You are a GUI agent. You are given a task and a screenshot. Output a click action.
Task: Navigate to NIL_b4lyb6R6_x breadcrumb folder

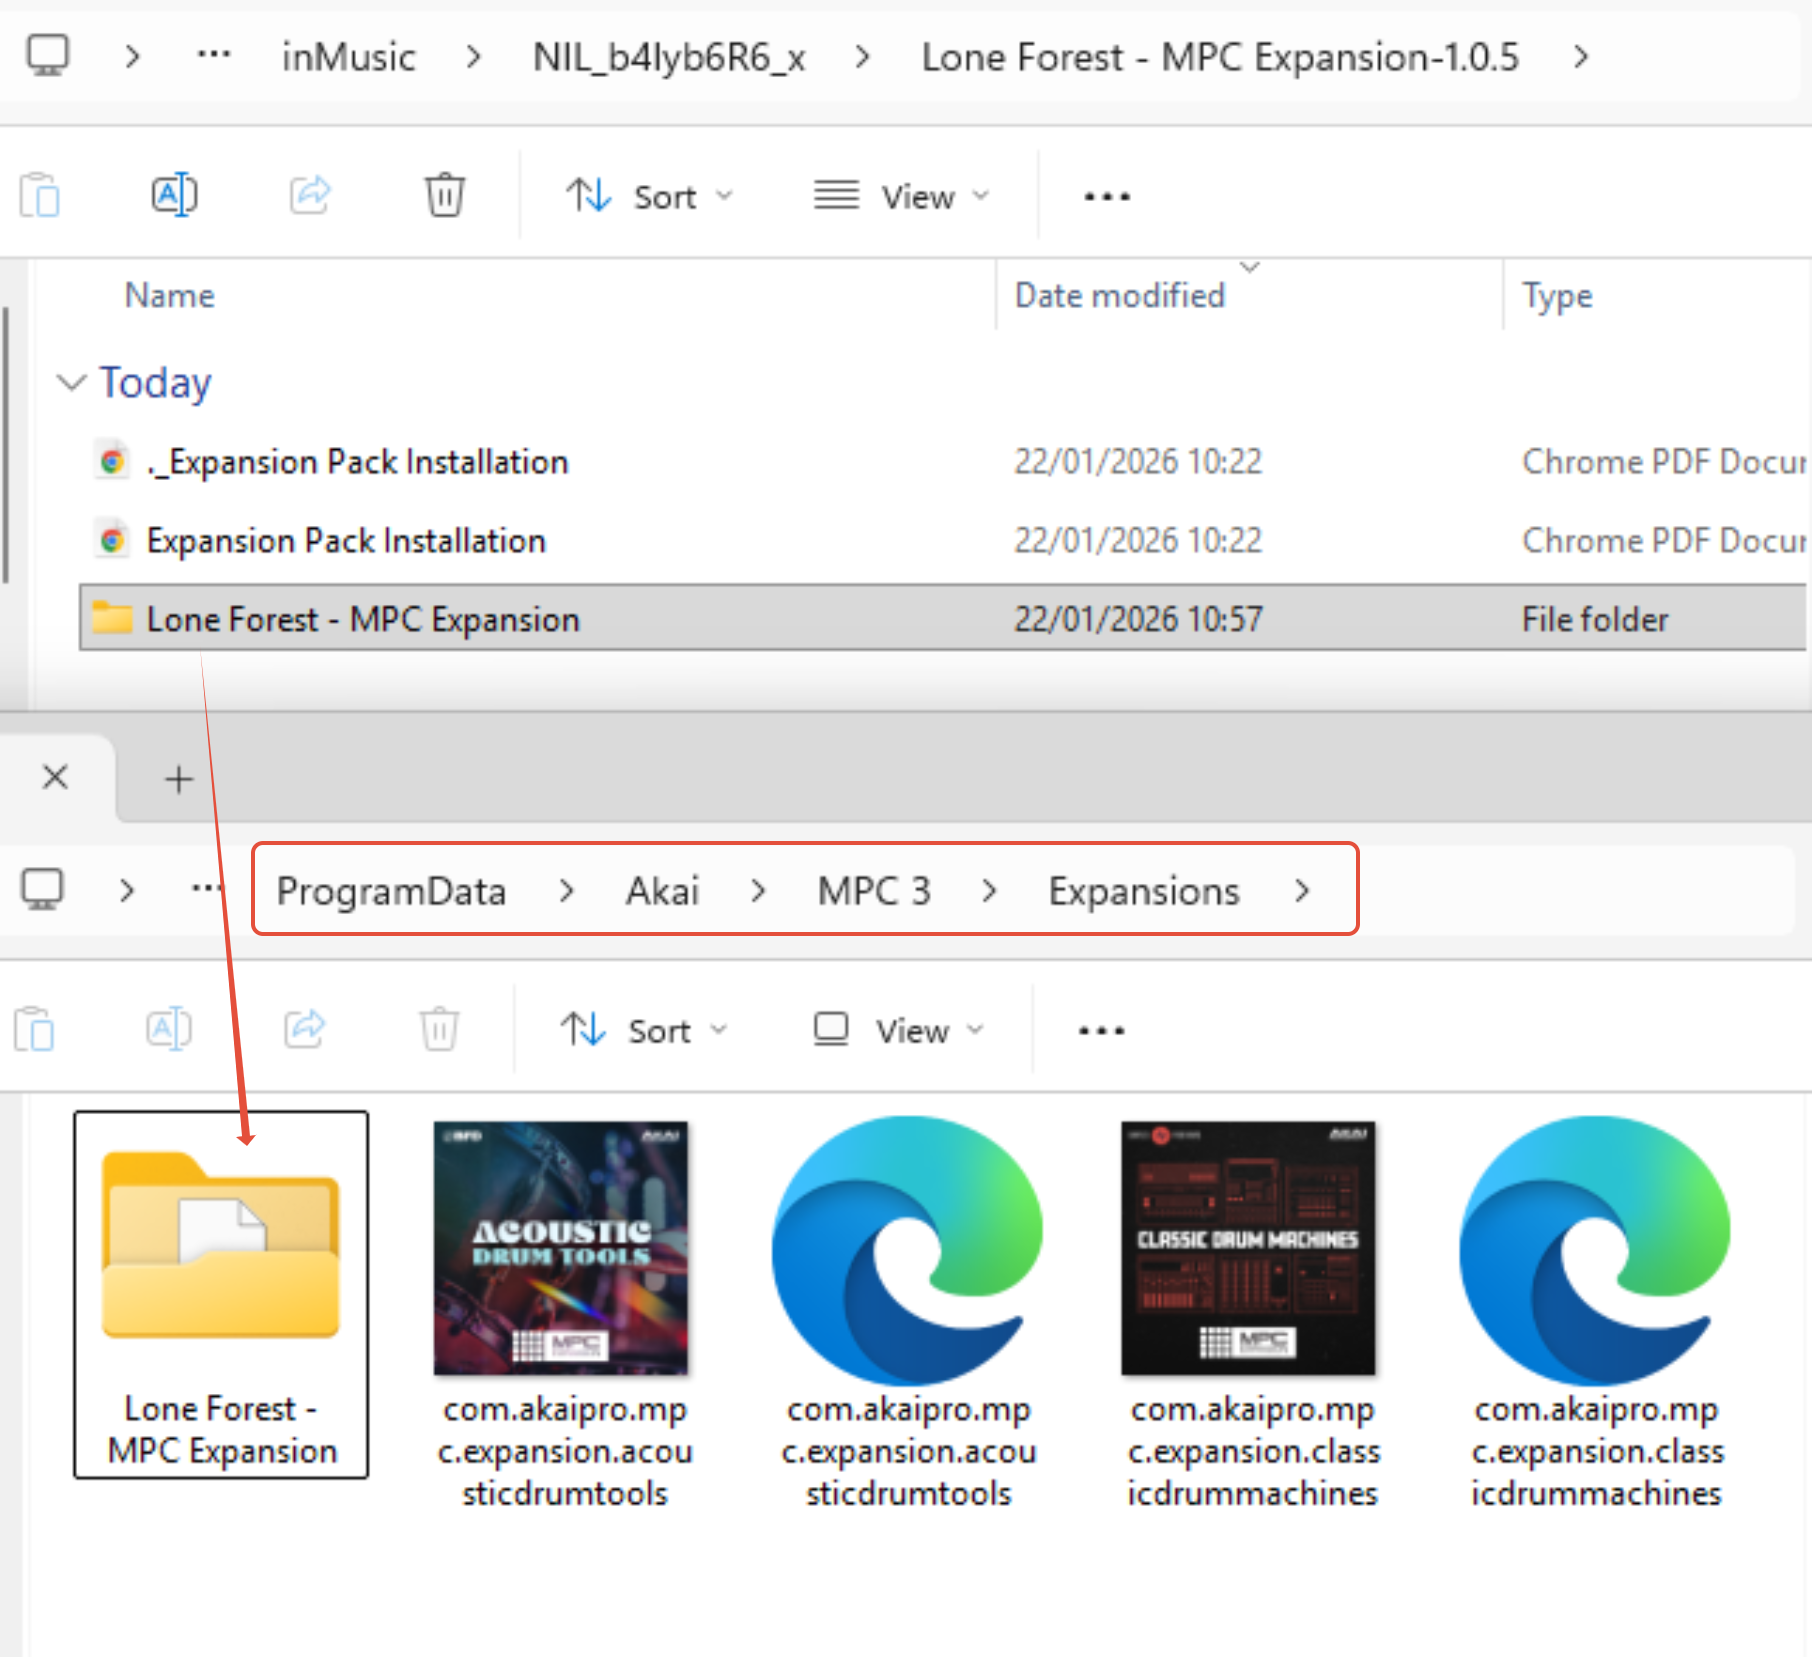tap(669, 57)
